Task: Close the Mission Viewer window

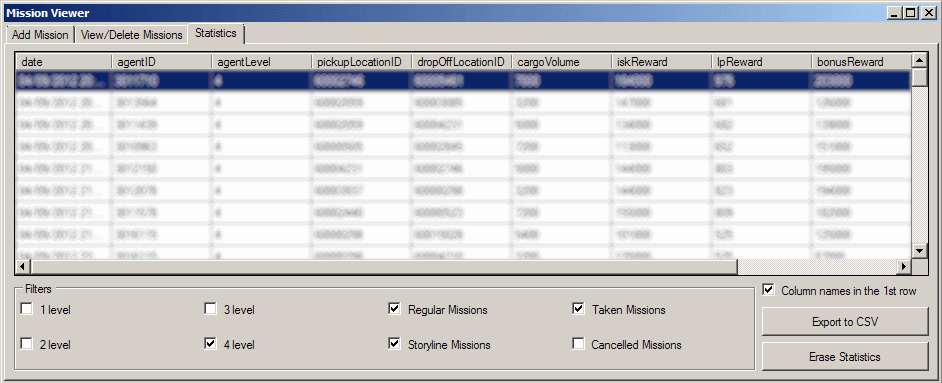Action: pyautogui.click(x=928, y=12)
